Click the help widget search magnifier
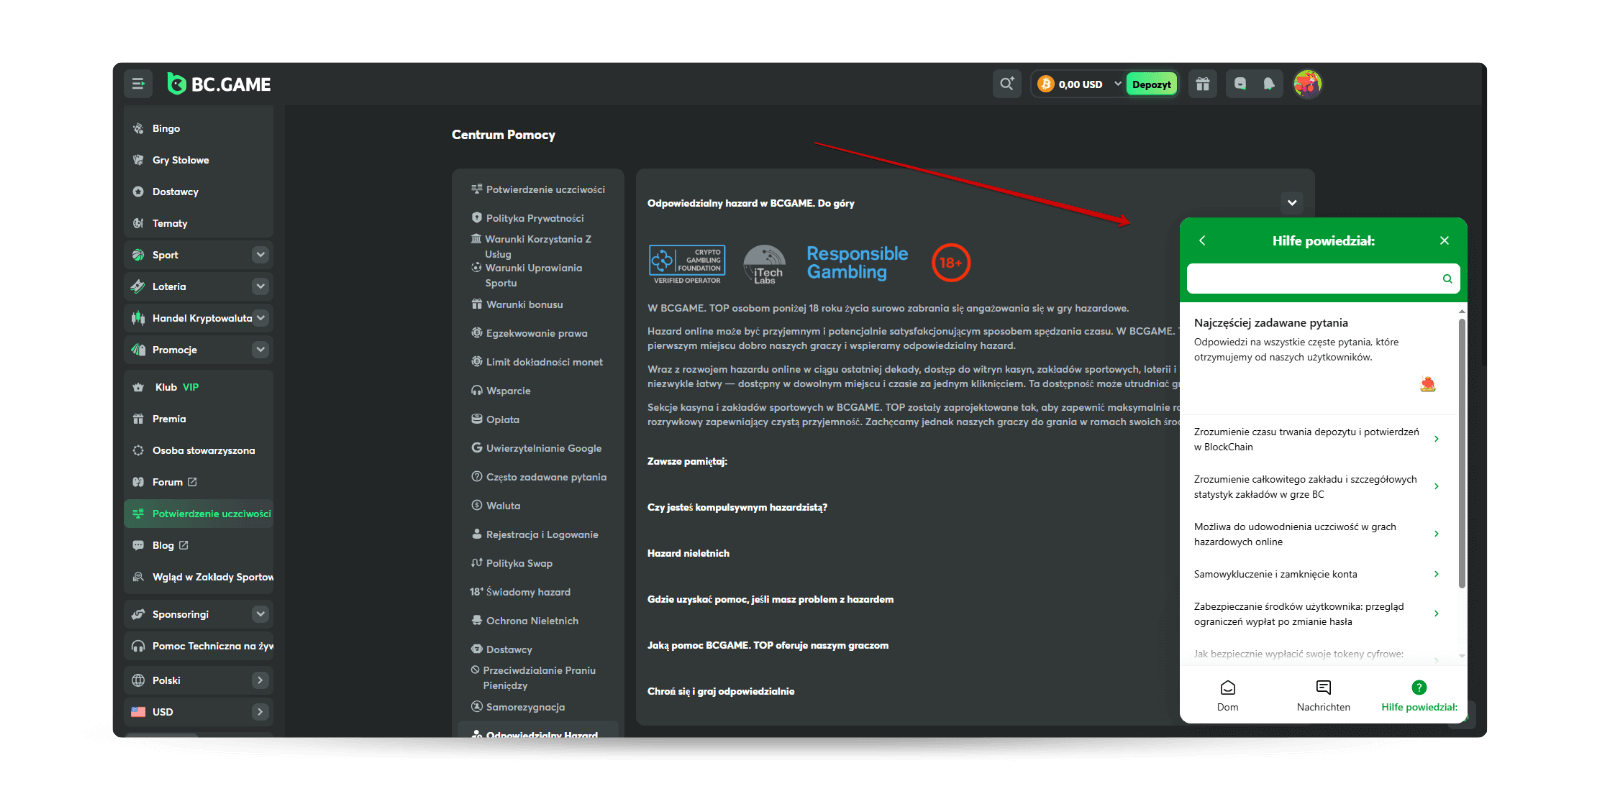Viewport: 1600px width, 800px height. point(1447,279)
